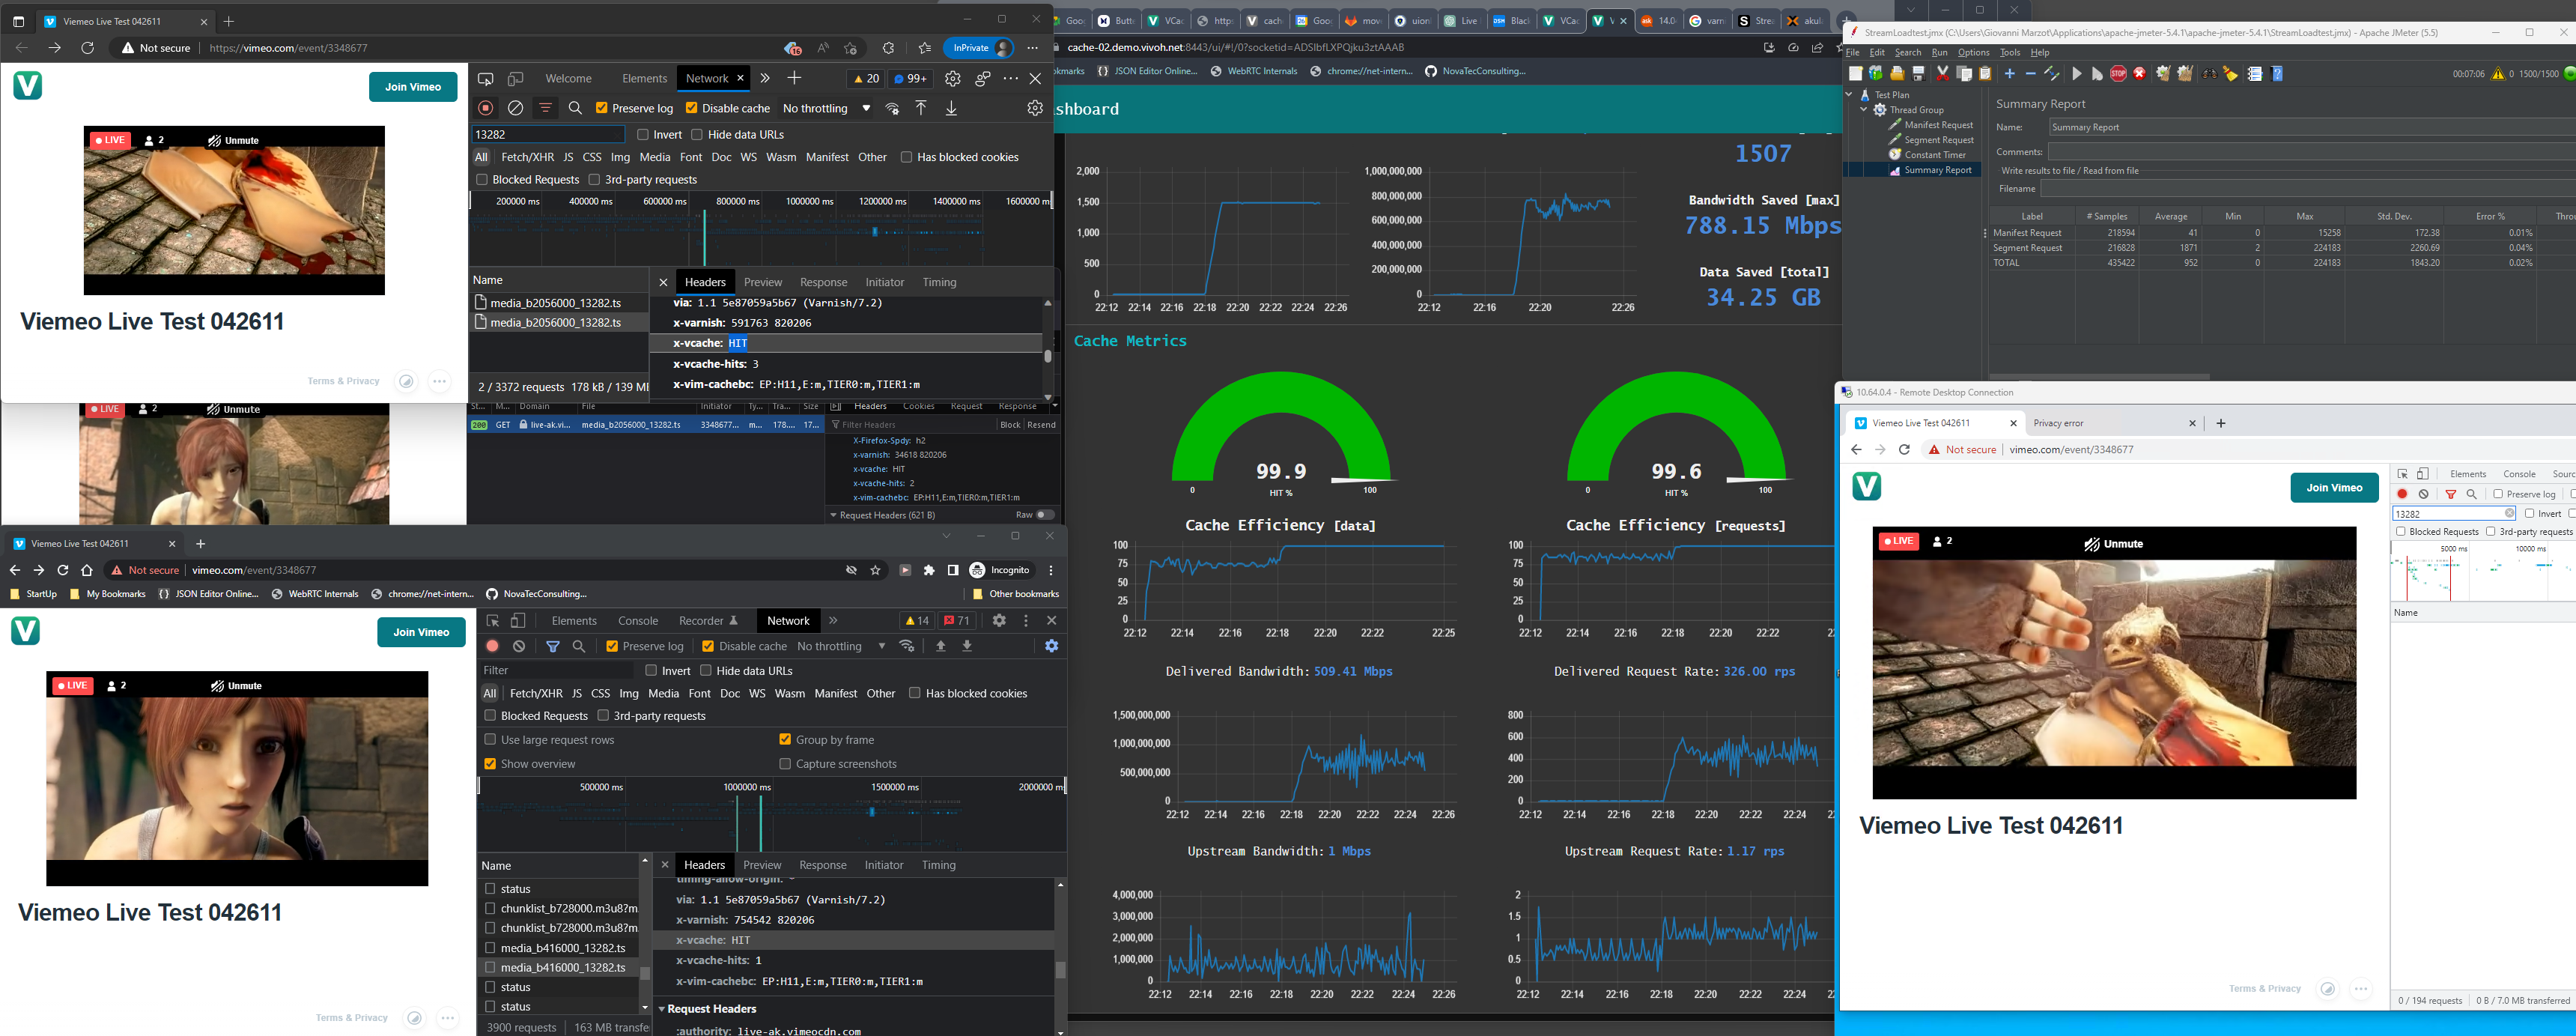Stop network recording in Edge DevTools
This screenshot has width=2576, height=1036.
pyautogui.click(x=486, y=108)
